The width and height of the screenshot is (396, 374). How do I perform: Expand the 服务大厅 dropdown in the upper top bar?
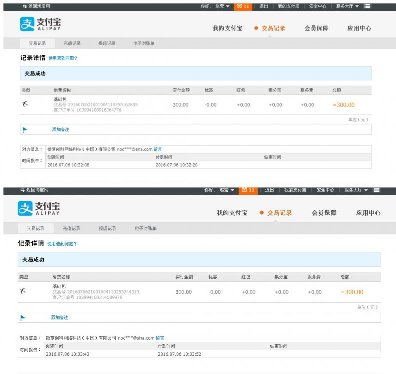click(347, 6)
